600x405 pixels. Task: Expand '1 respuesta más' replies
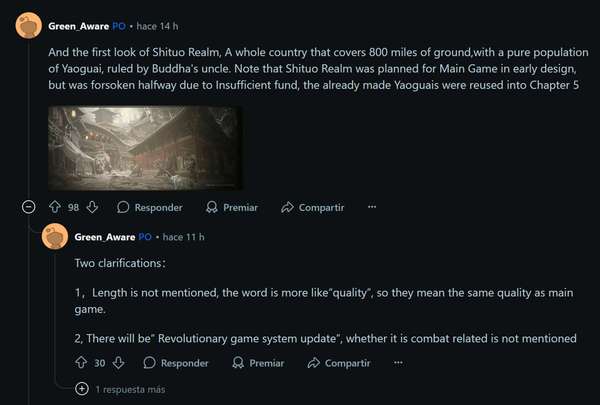coord(82,388)
